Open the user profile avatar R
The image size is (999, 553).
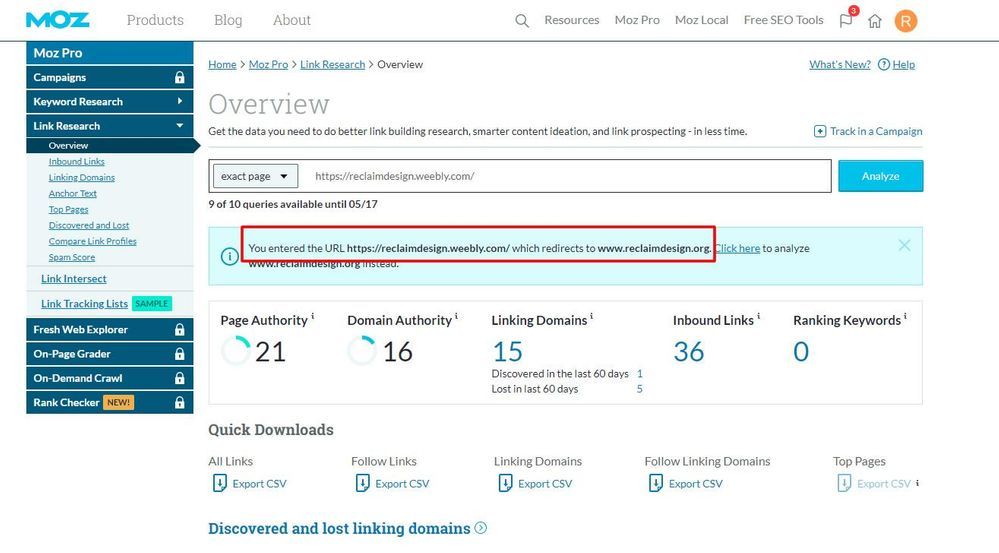tap(905, 20)
